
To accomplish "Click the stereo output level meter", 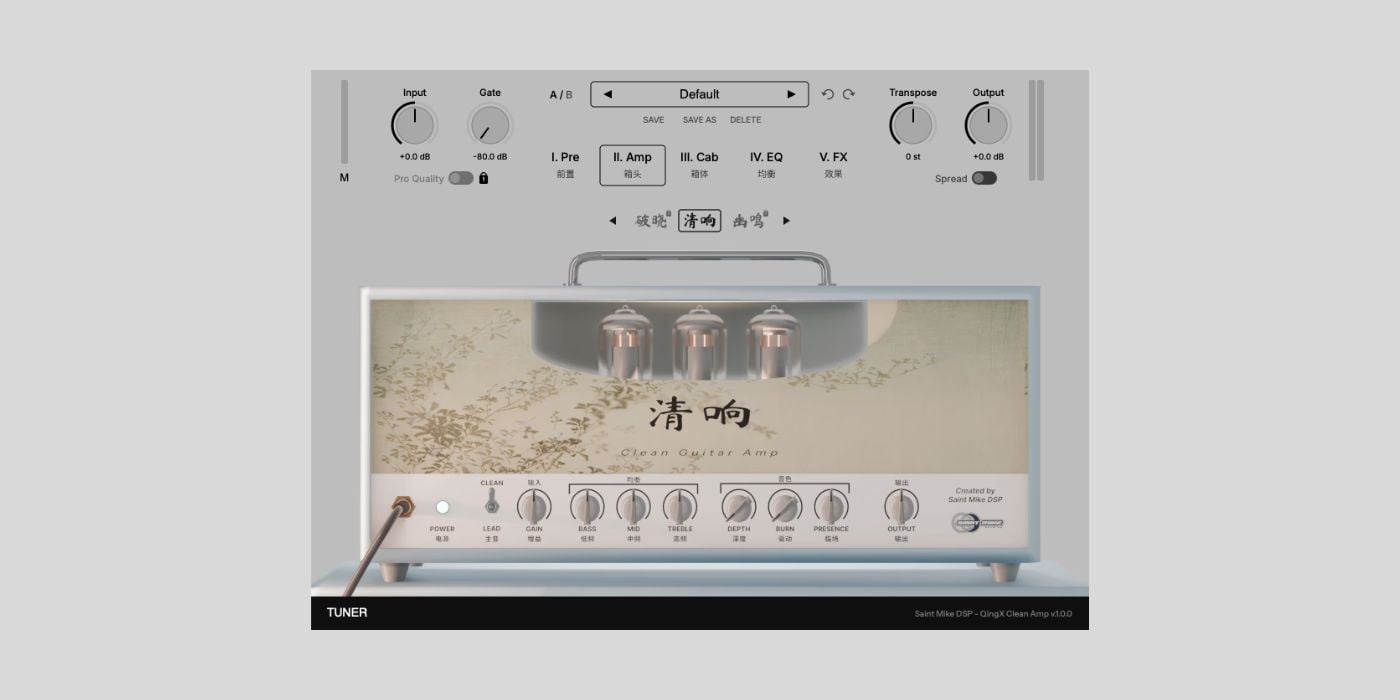I will tap(1036, 130).
